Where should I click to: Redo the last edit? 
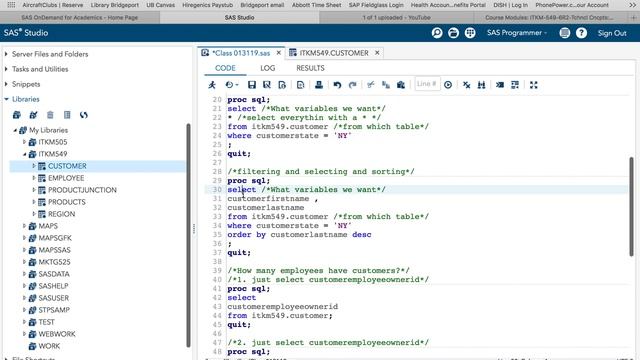point(353,85)
